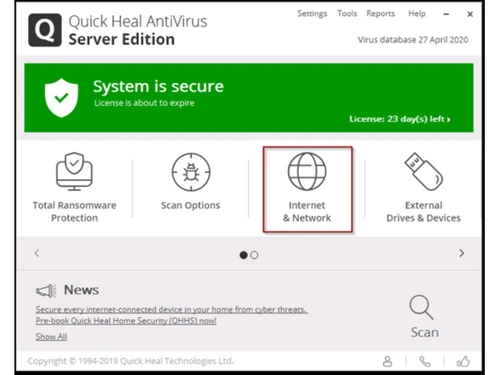Image resolution: width=500 pixels, height=375 pixels.
Task: Click the phone support icon in footer
Action: [425, 361]
